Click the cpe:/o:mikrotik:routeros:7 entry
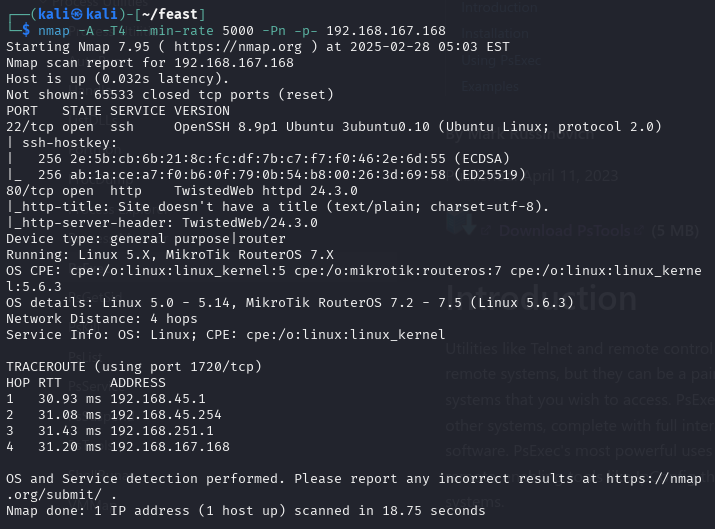Image resolution: width=715 pixels, height=529 pixels. click(x=398, y=270)
